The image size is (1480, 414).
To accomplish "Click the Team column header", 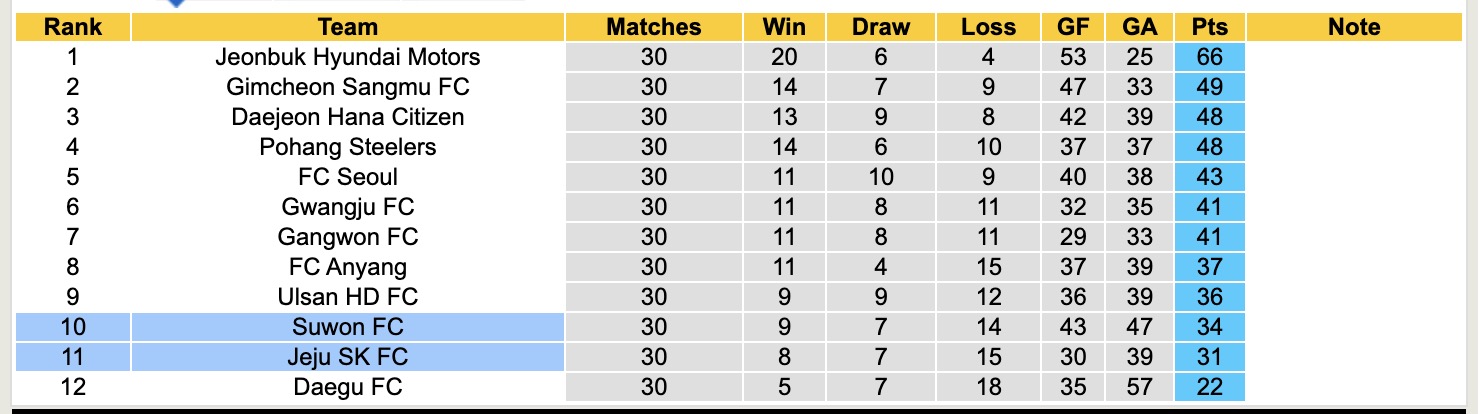I will tap(347, 28).
